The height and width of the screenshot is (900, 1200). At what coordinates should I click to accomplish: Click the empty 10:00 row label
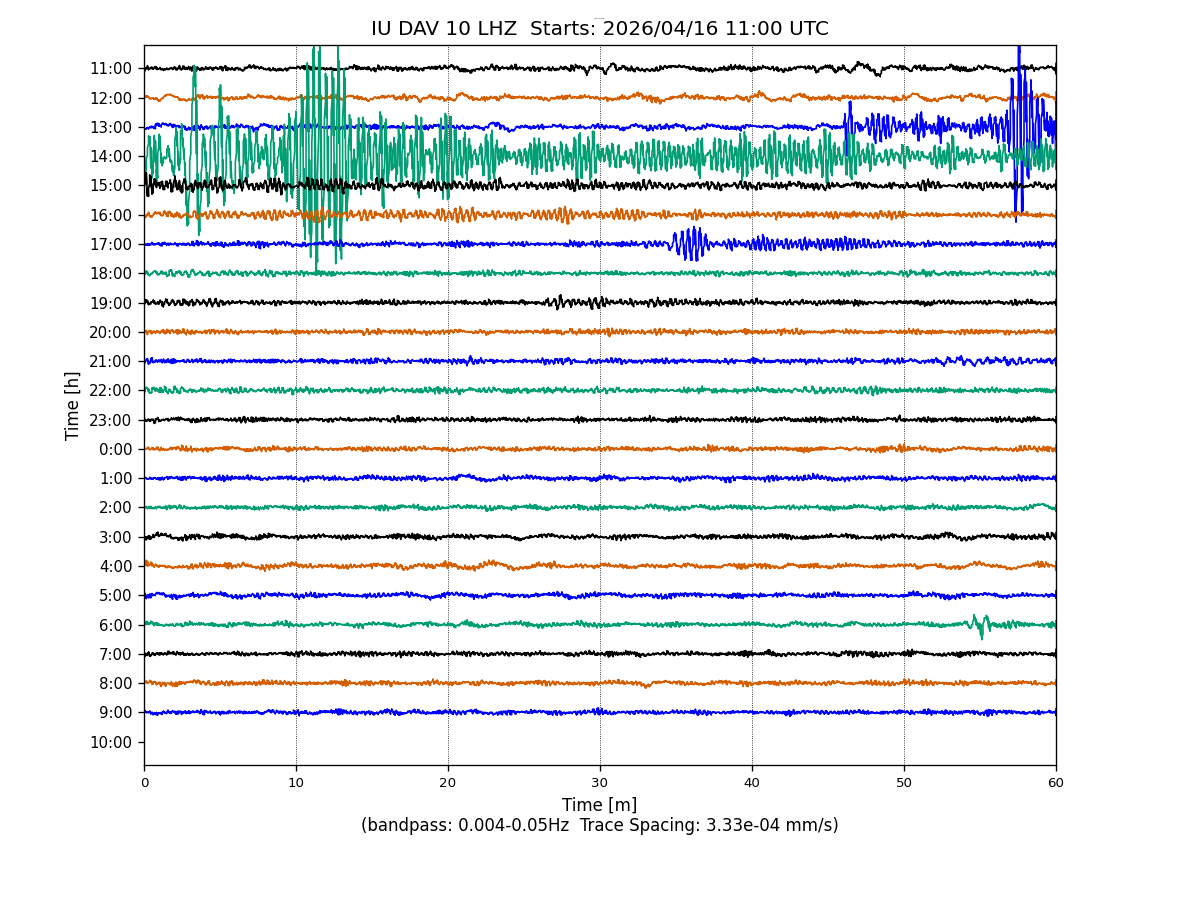click(x=110, y=743)
